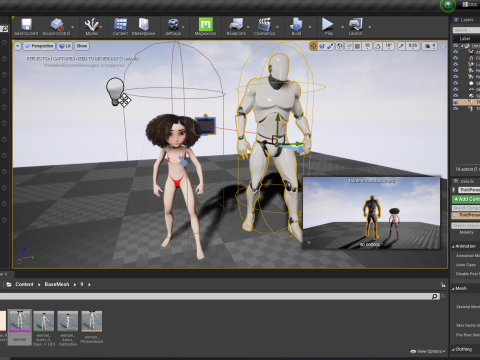Screen dimensions: 480x360
Task: Expand Launch options dropdown arrow
Action: point(369,27)
